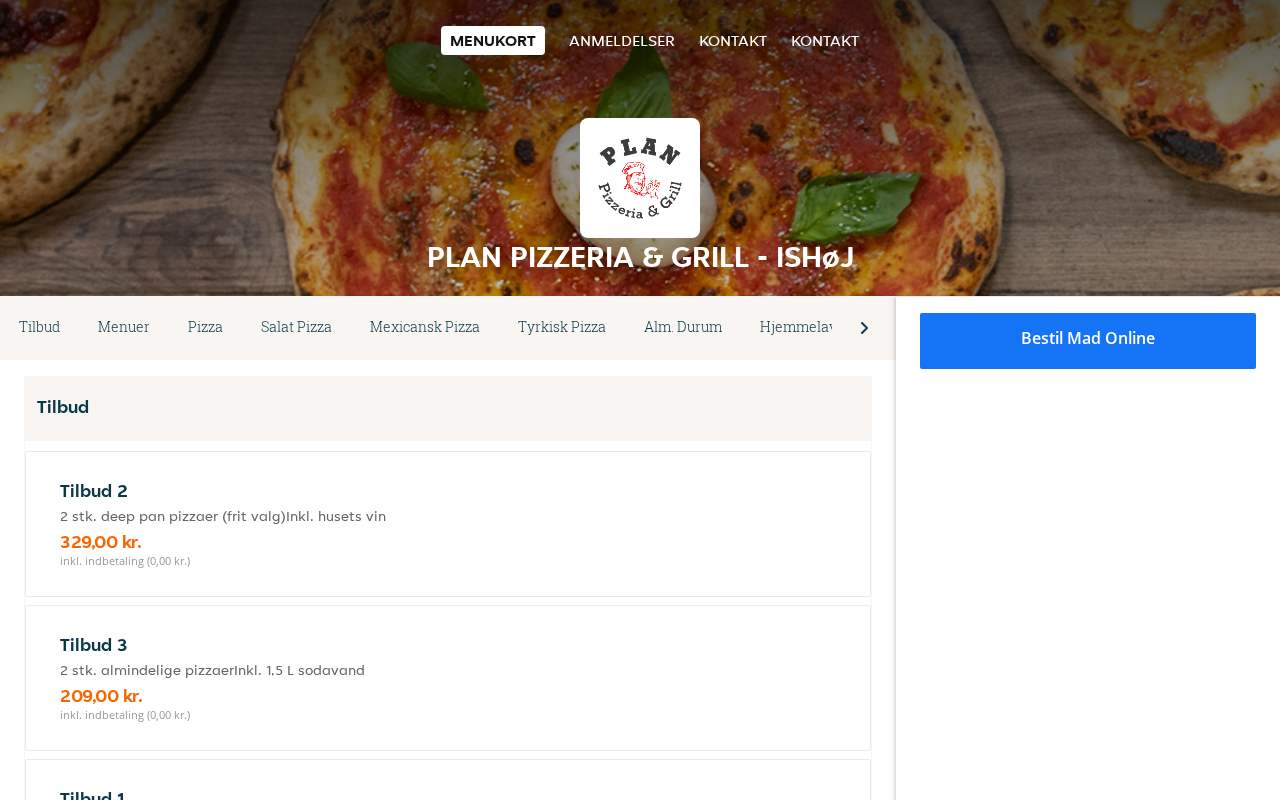Open the last KONTAKT link in header
The image size is (1280, 800).
pyautogui.click(x=825, y=41)
